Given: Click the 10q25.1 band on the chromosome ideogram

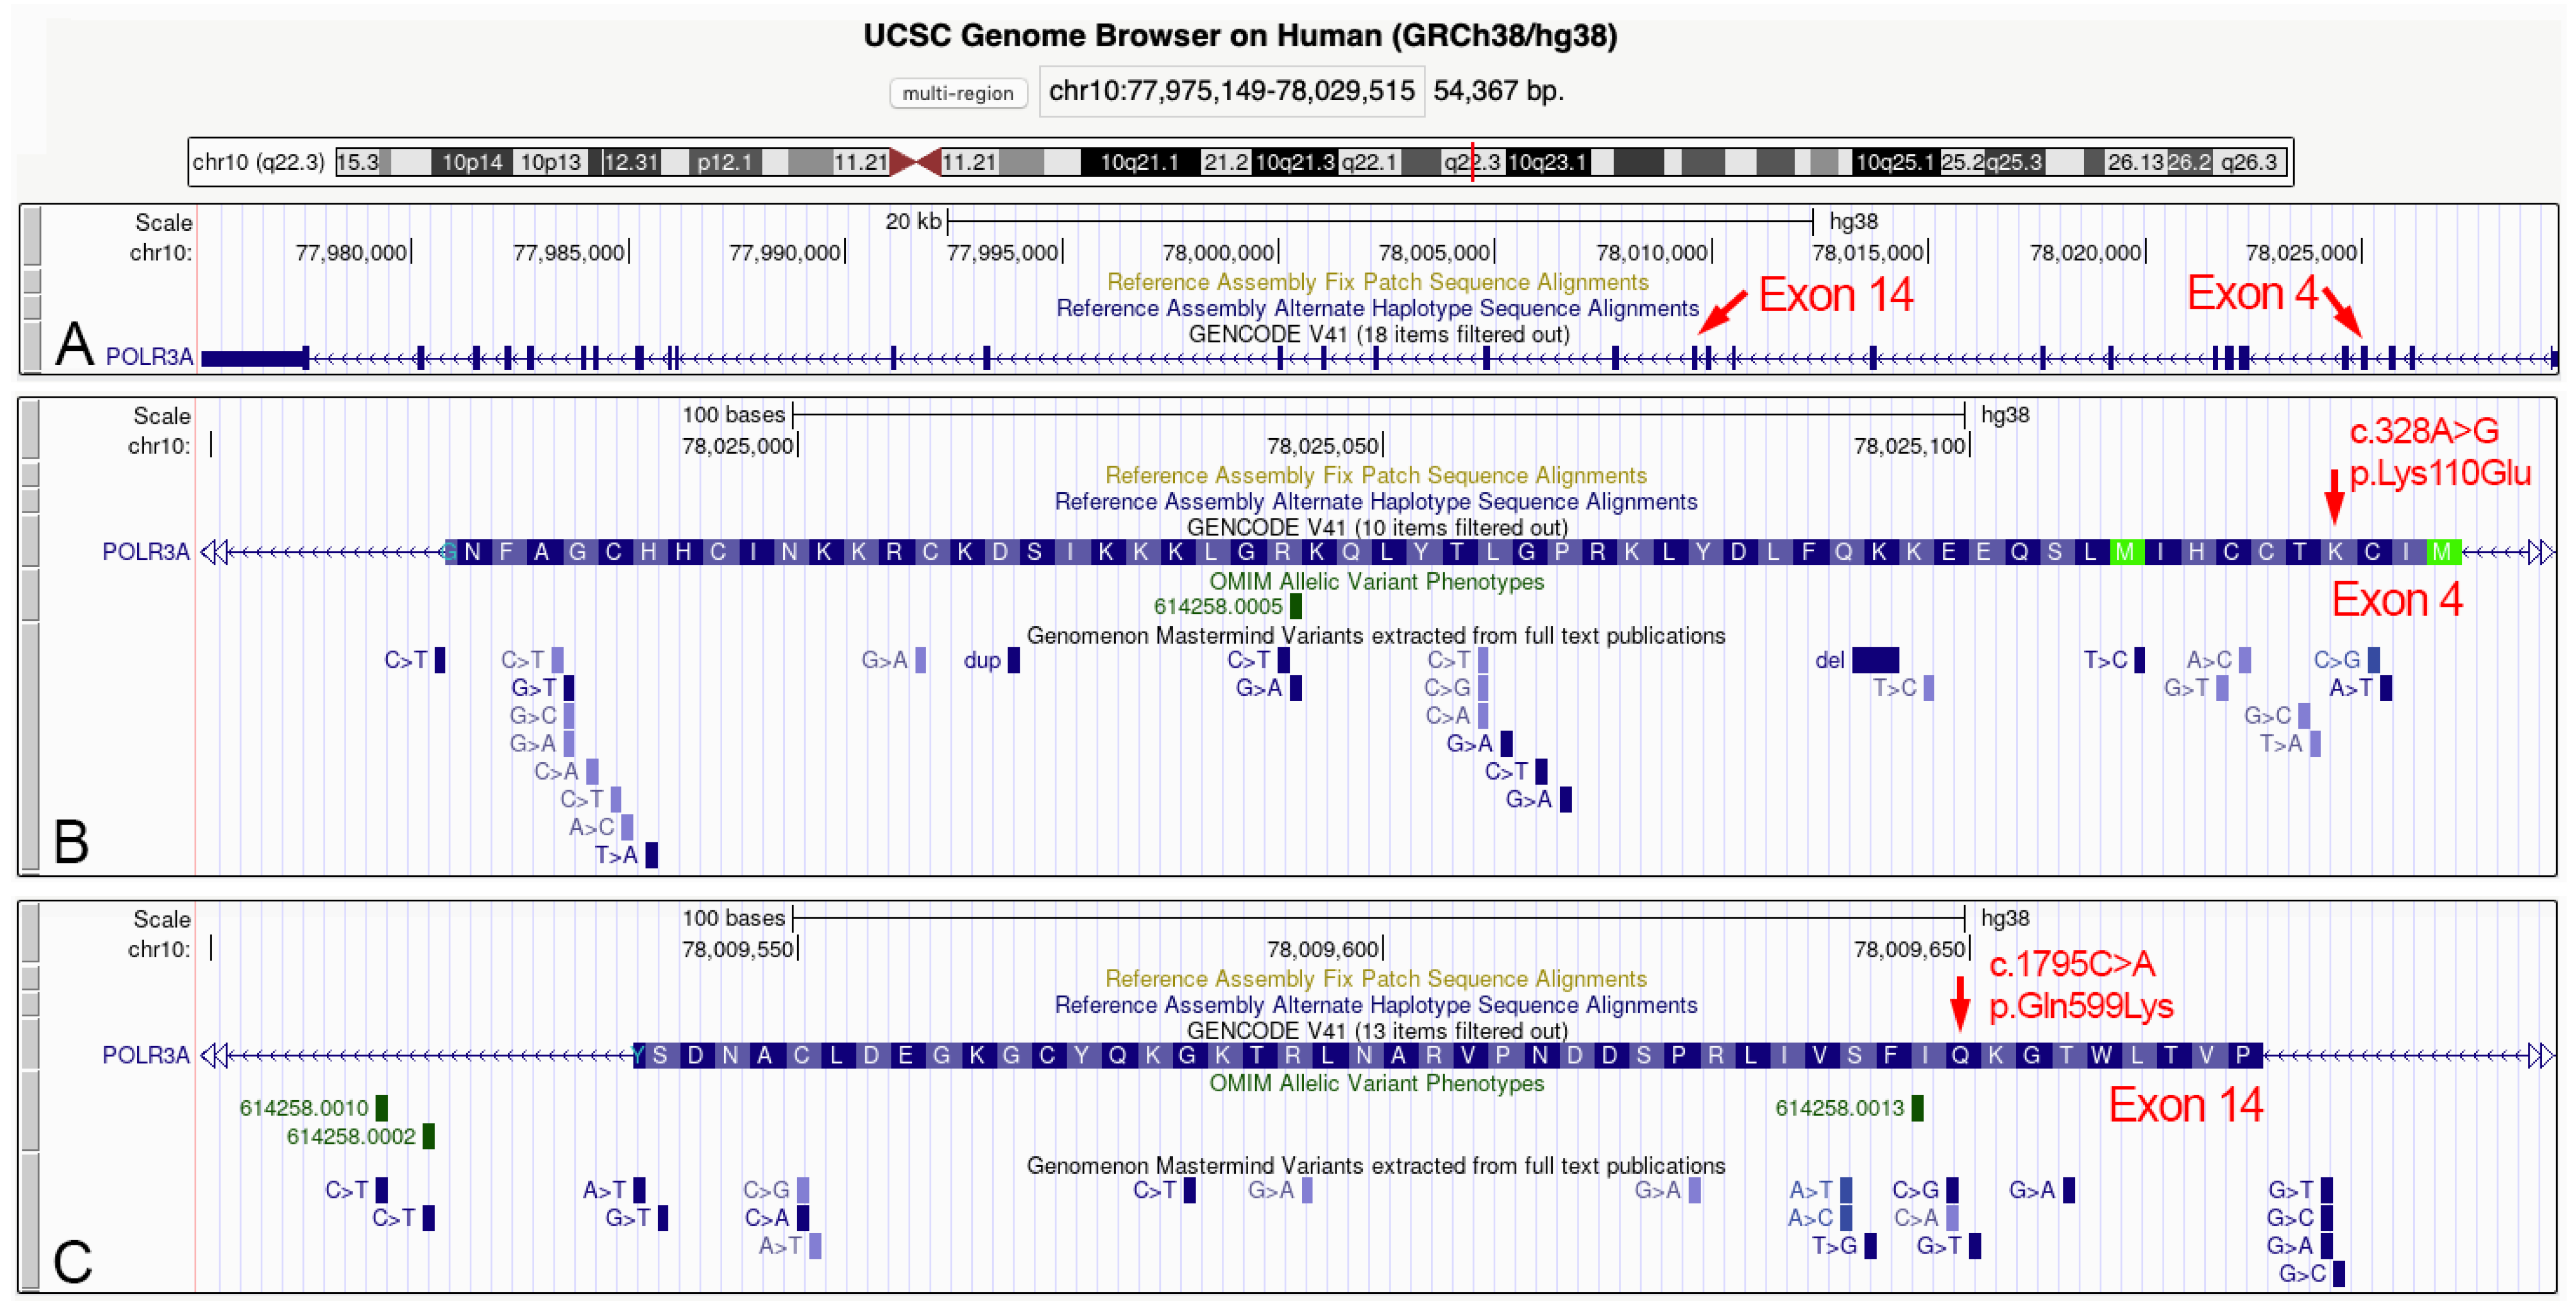Looking at the screenshot, I should pyautogui.click(x=1895, y=161).
